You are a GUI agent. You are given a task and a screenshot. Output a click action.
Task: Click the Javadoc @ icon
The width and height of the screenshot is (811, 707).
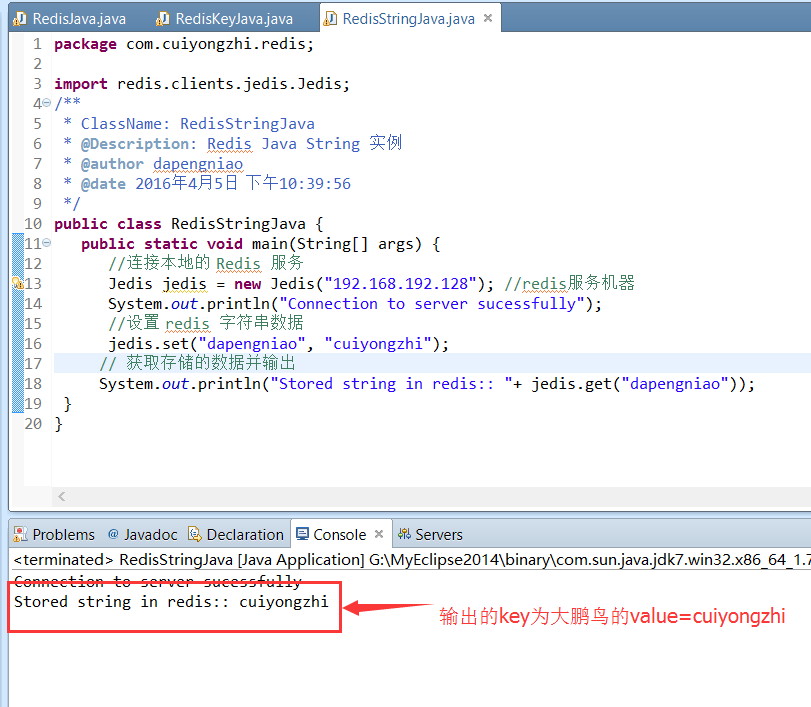pos(113,534)
